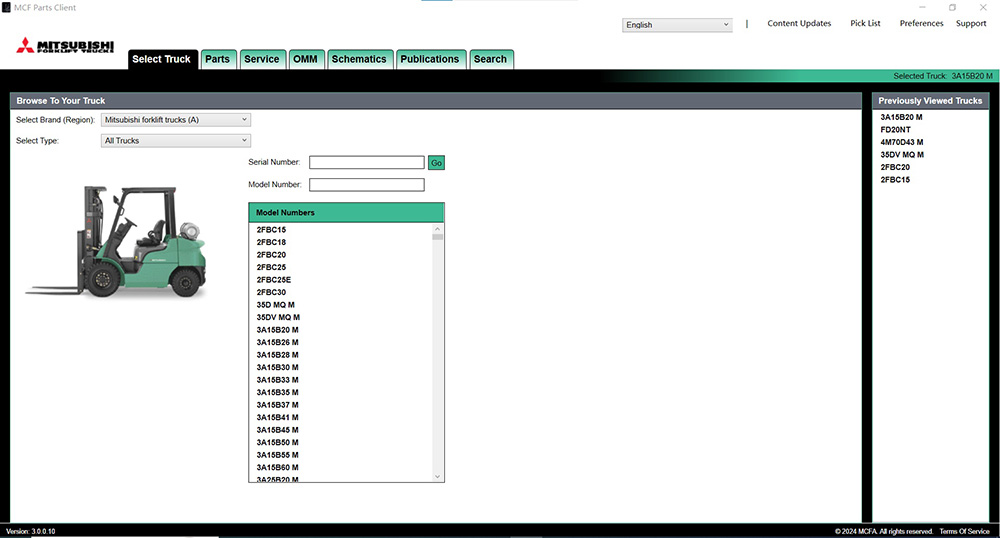Select 35DV MQ M in Model Numbers list

coord(278,317)
